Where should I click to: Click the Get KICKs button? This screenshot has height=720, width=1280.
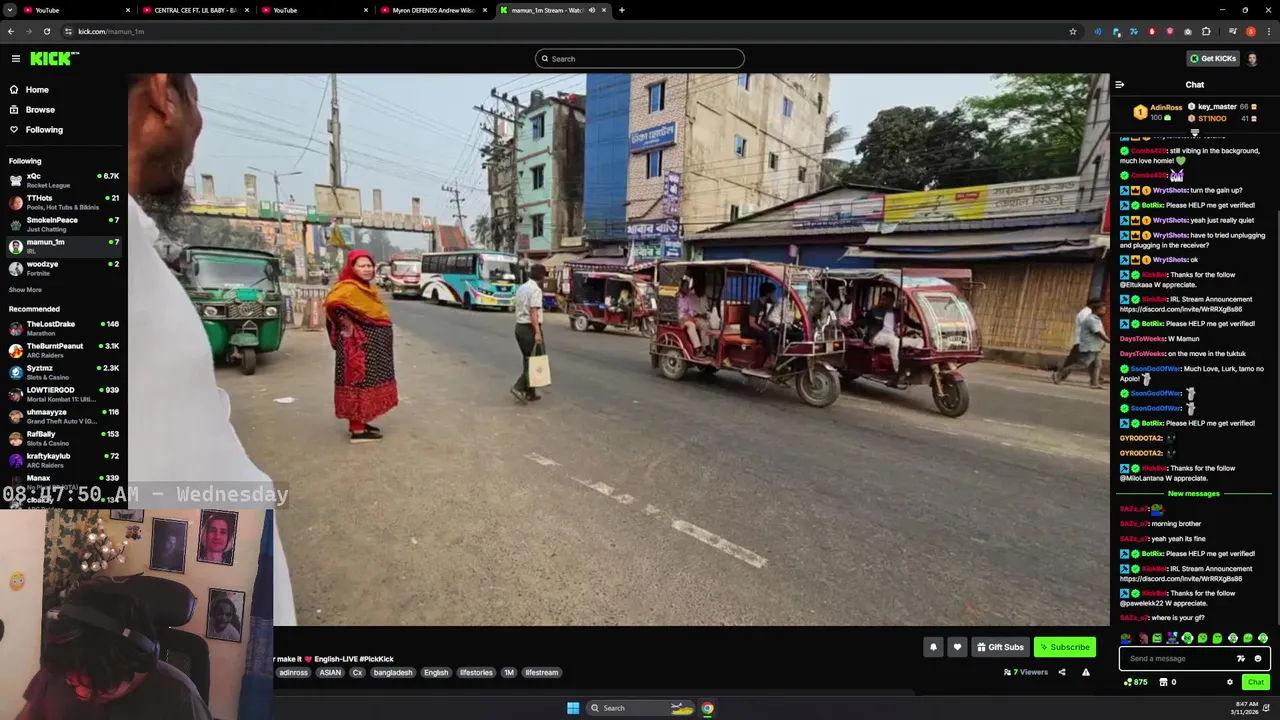[1212, 59]
